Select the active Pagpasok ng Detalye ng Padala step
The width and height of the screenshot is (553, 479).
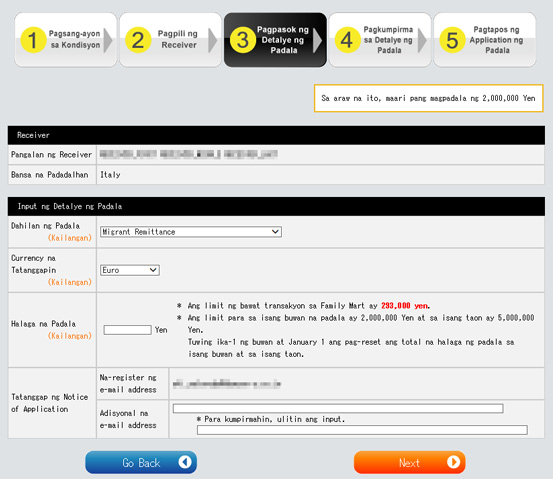click(275, 40)
